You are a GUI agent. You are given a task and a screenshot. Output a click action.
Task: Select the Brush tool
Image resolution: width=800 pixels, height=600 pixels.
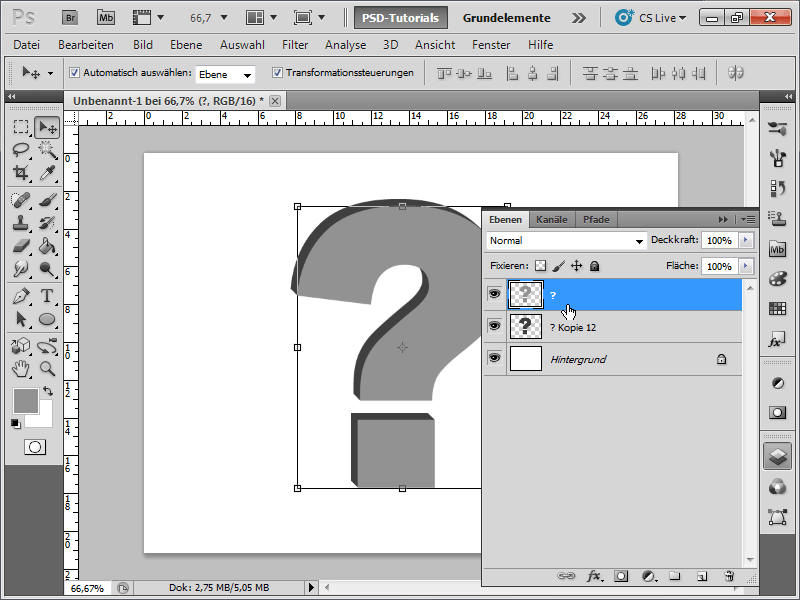point(47,200)
